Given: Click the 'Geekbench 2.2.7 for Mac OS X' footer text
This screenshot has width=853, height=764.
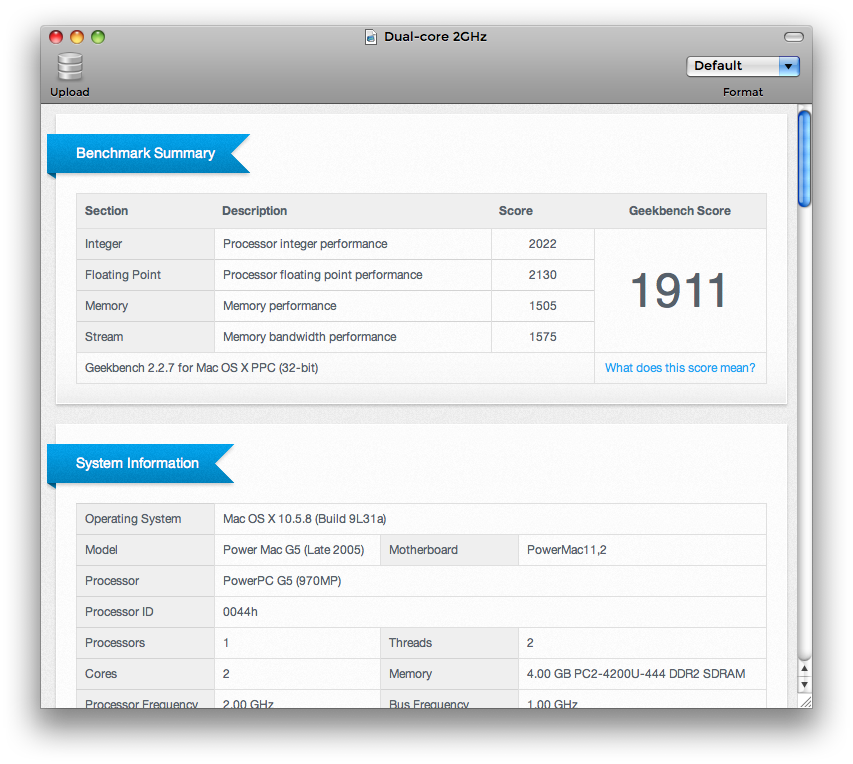Looking at the screenshot, I should [198, 368].
